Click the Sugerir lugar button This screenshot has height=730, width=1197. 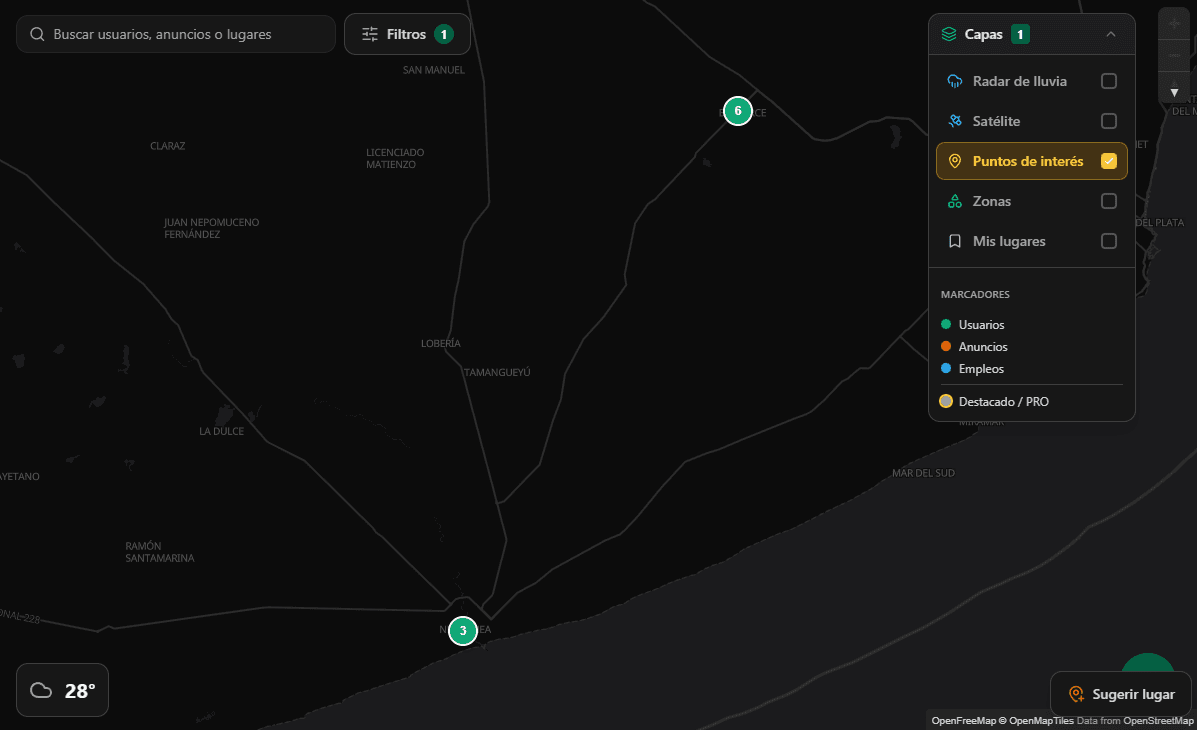click(x=1120, y=694)
